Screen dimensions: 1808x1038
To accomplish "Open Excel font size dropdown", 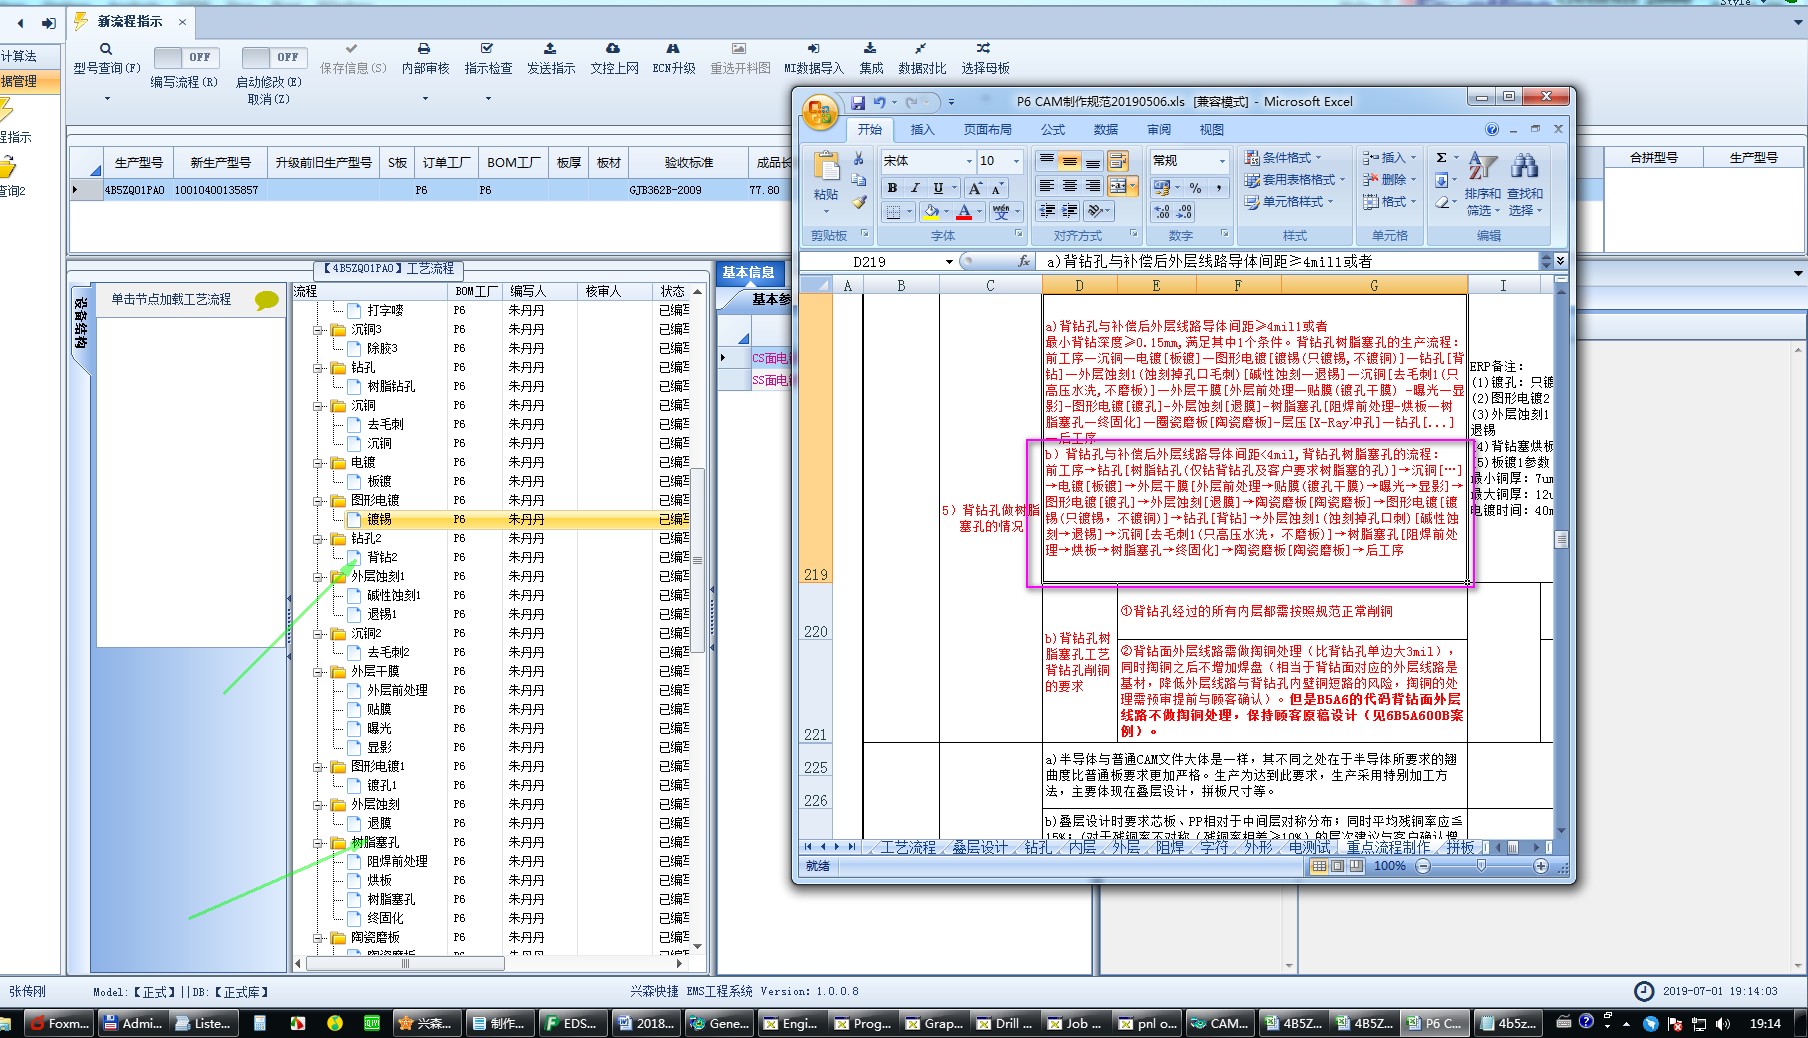I will [x=1016, y=161].
